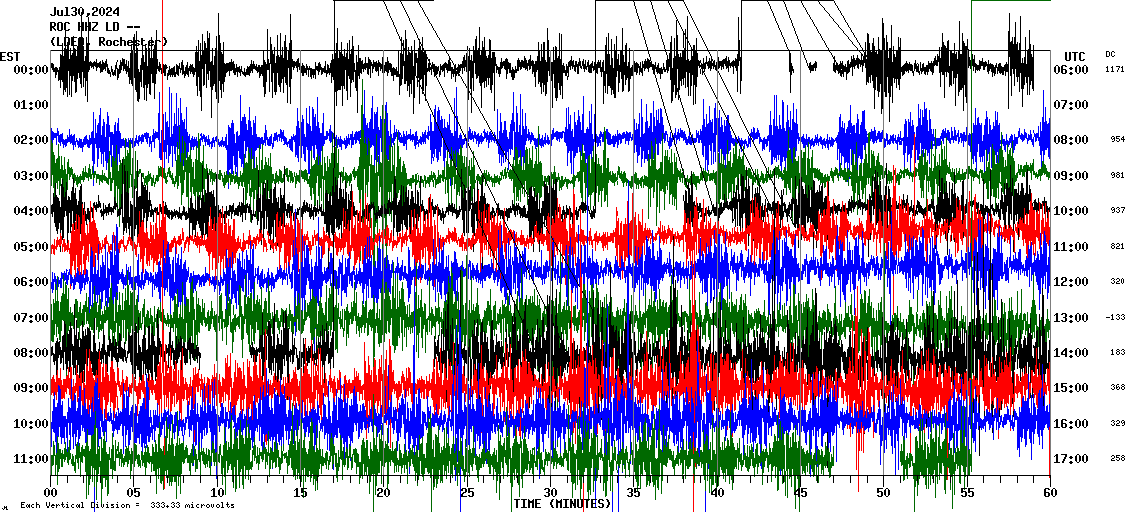The height and width of the screenshot is (519, 1130).
Task: Click the DC value 1171
Action: pos(1115,70)
